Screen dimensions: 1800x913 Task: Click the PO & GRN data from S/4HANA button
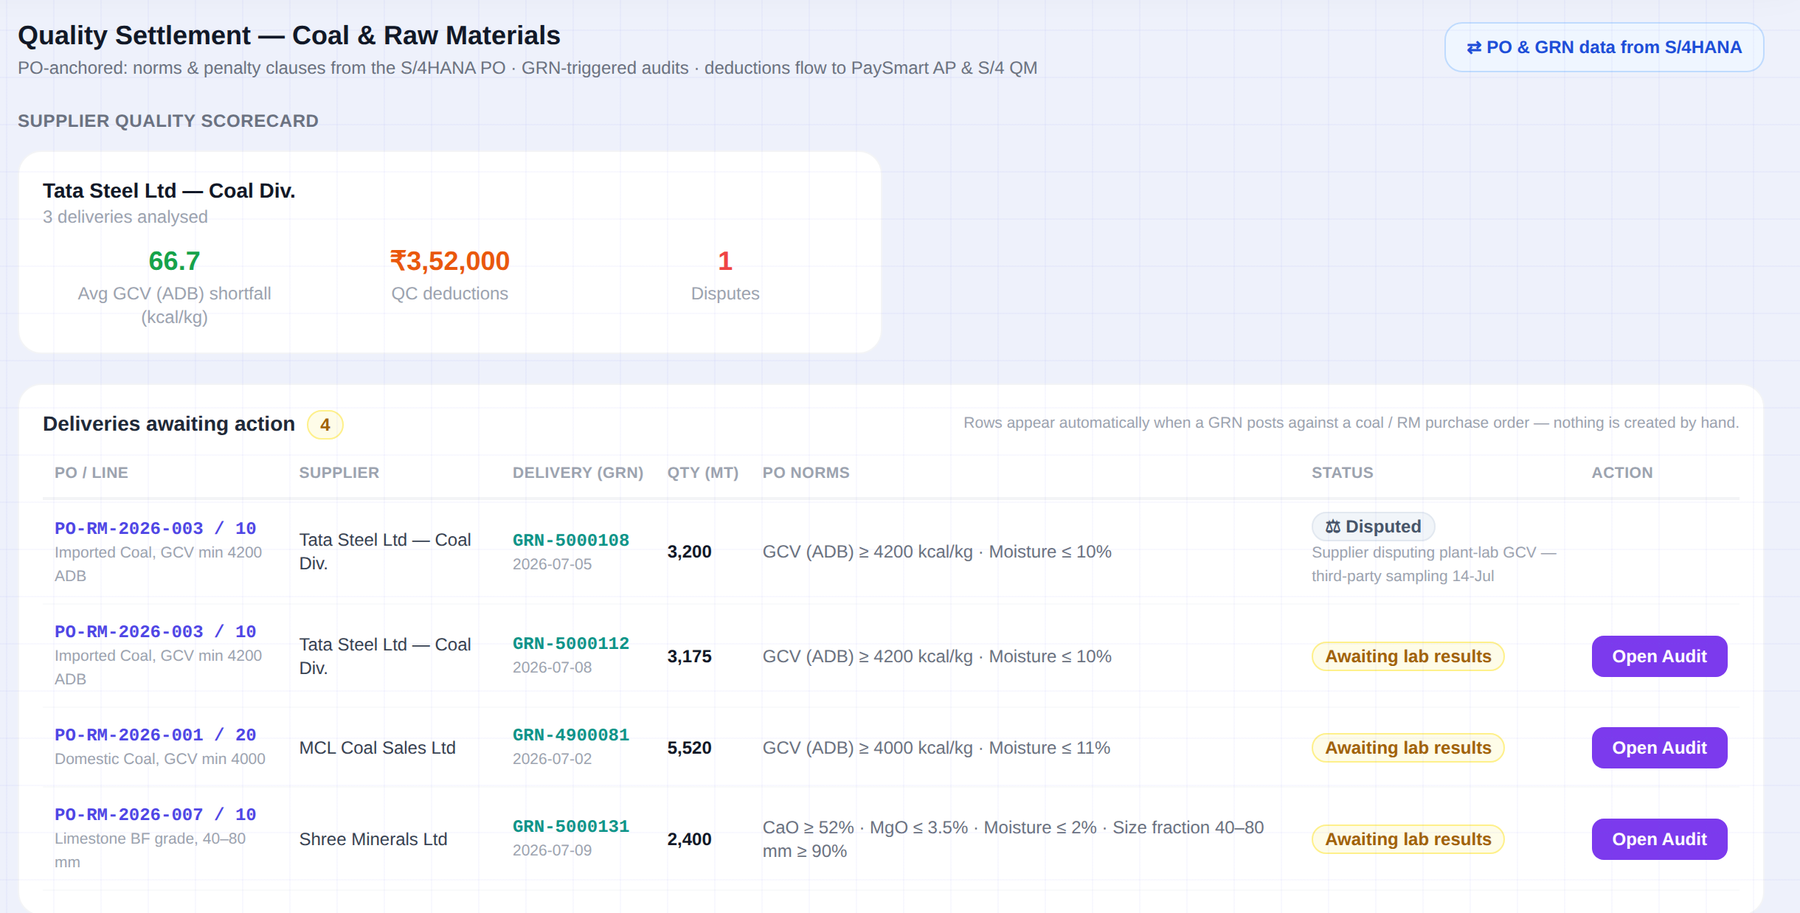pyautogui.click(x=1603, y=47)
